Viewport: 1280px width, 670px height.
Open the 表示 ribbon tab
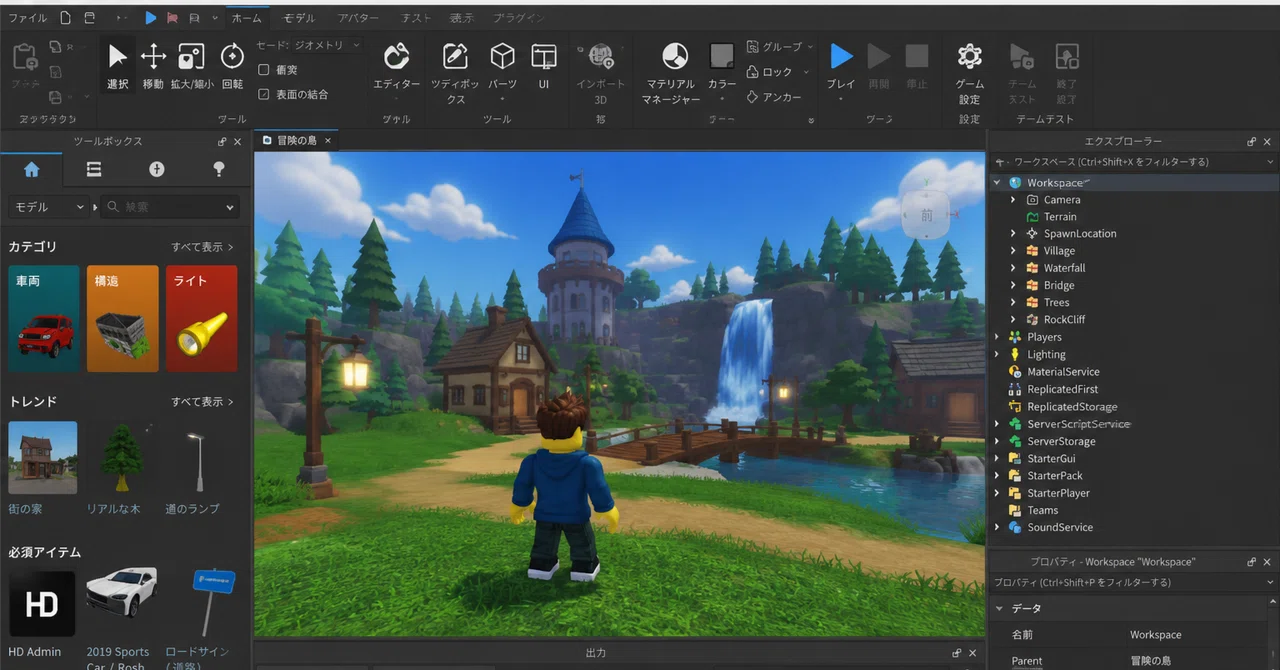[x=462, y=18]
